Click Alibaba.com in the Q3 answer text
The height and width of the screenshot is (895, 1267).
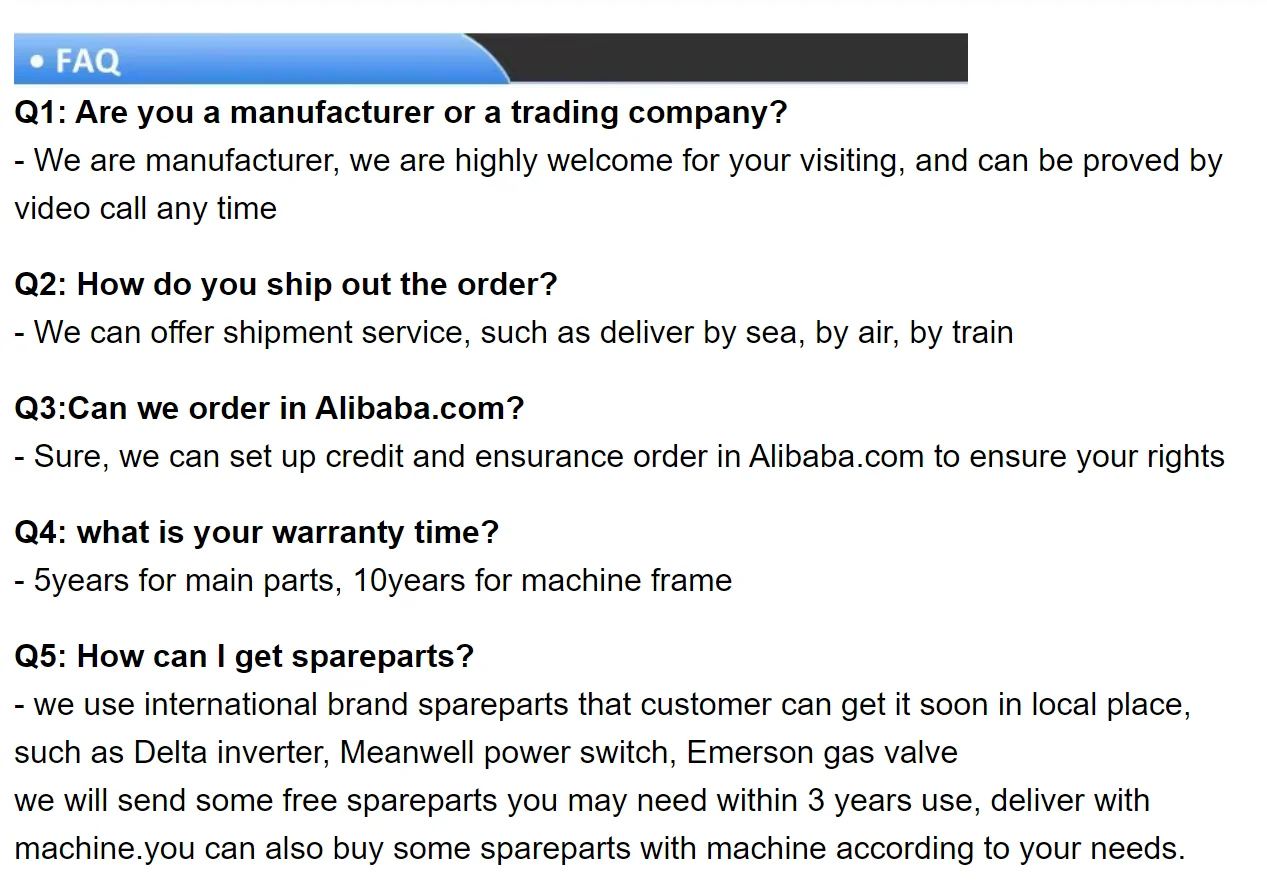[836, 457]
